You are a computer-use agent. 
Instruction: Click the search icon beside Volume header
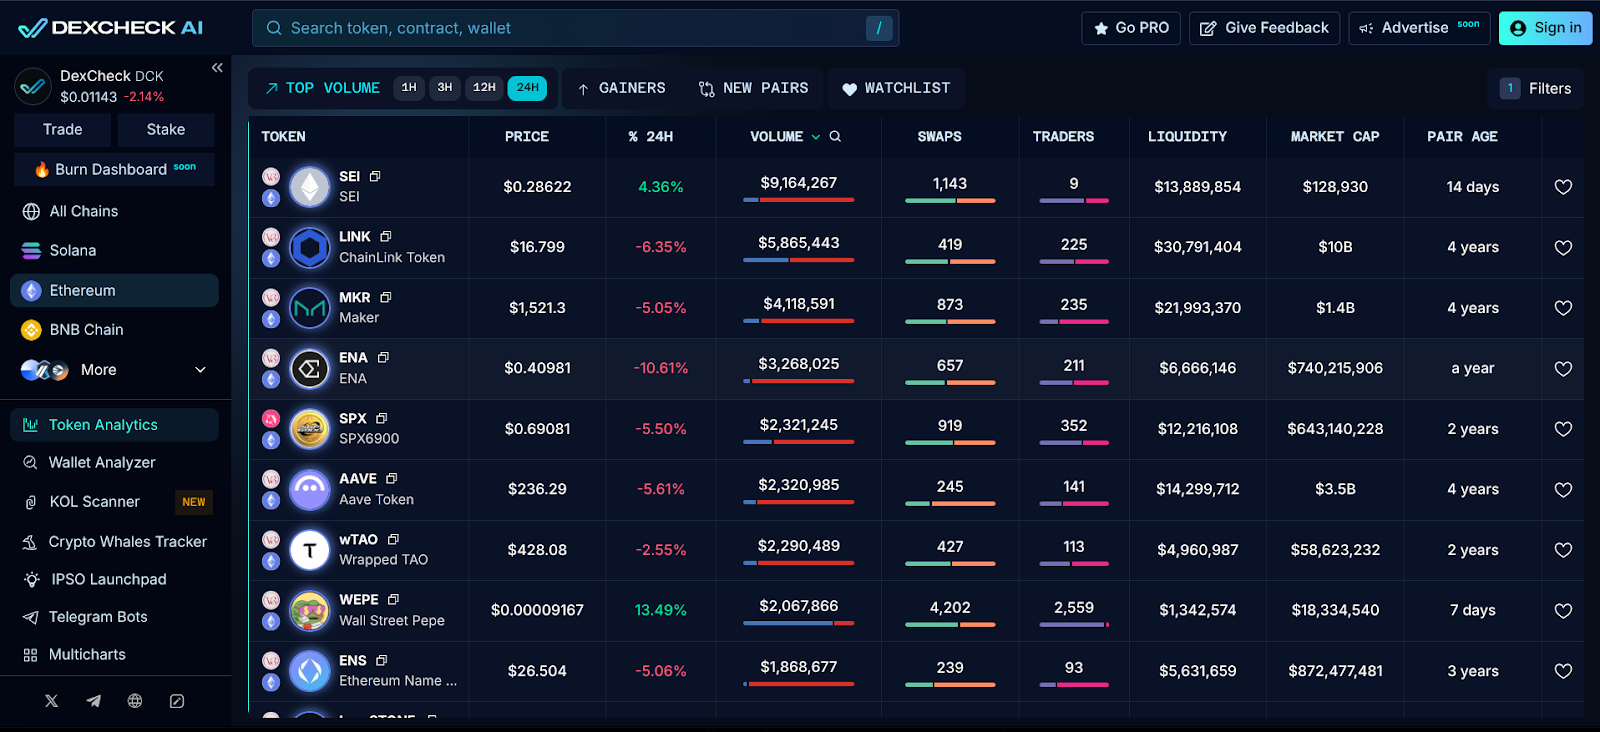click(x=835, y=137)
